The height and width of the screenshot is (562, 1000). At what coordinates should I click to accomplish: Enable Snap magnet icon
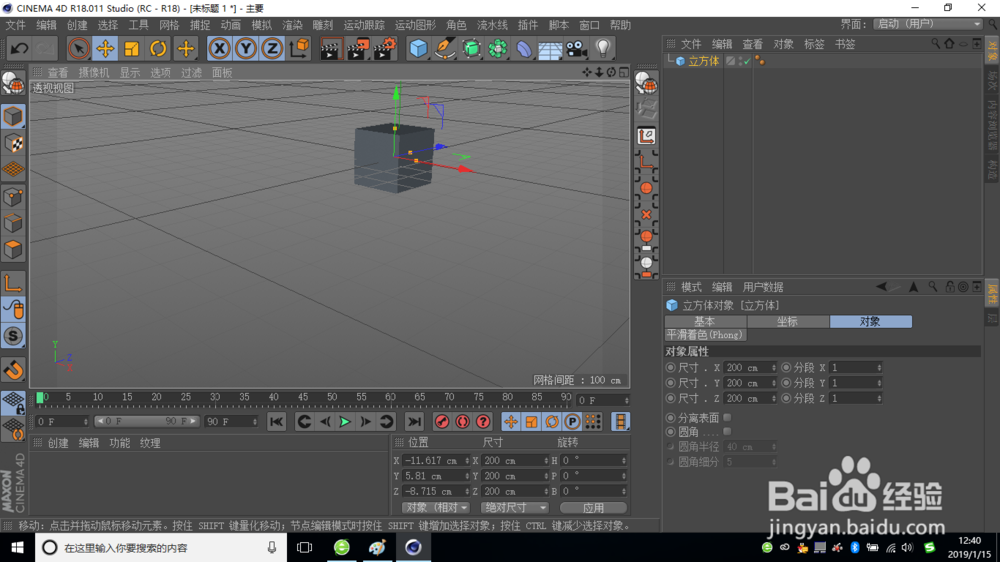click(13, 370)
